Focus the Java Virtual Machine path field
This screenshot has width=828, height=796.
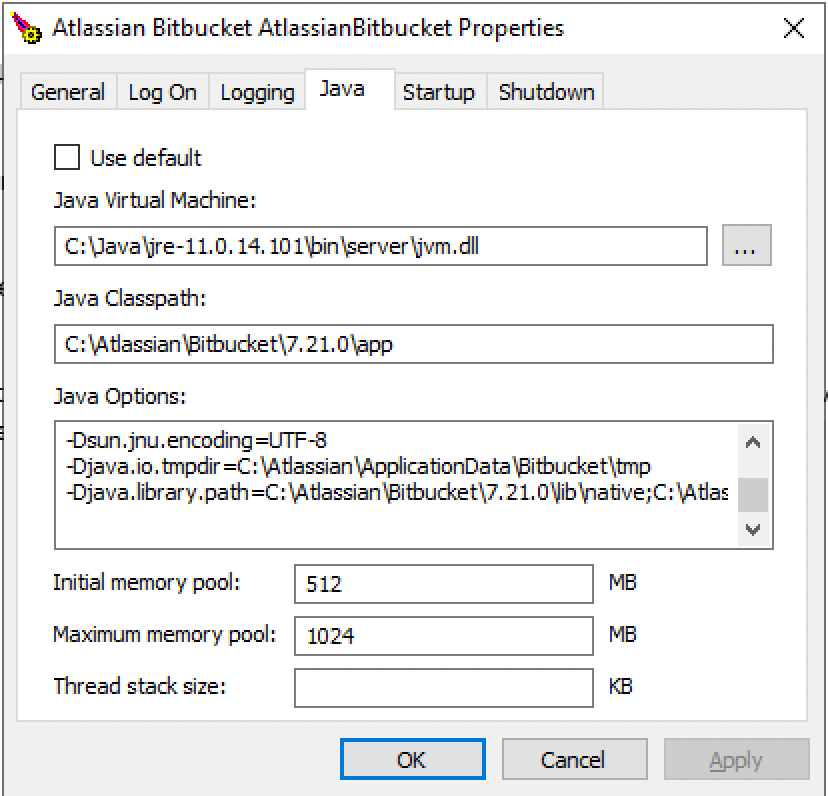pos(381,246)
